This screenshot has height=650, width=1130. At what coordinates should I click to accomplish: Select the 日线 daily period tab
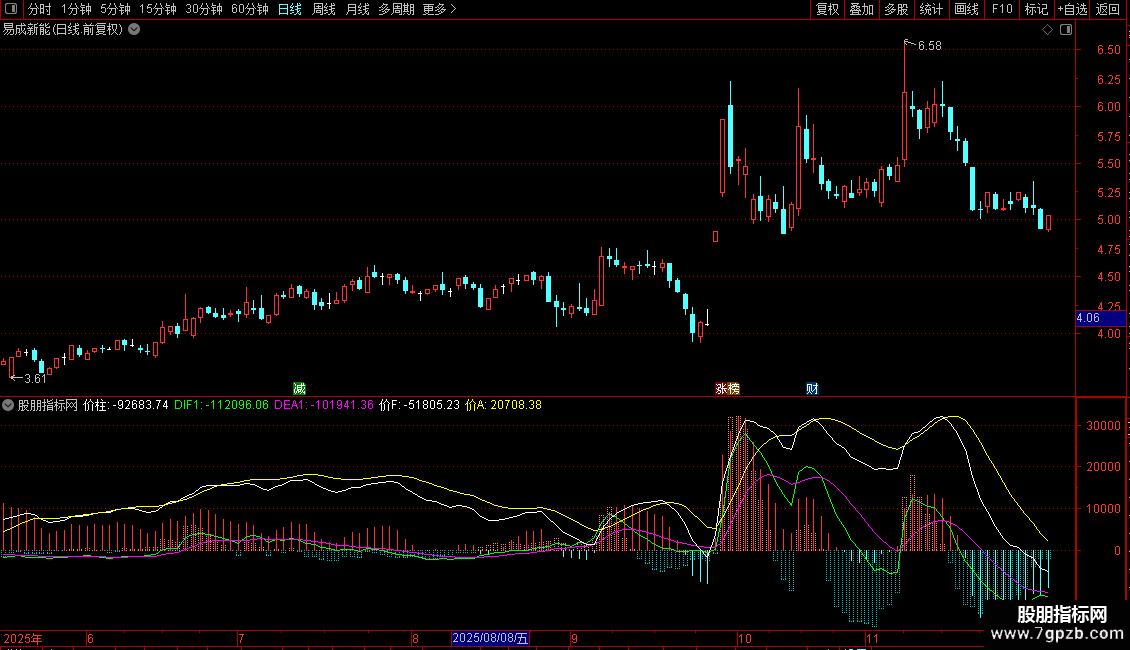click(x=290, y=9)
